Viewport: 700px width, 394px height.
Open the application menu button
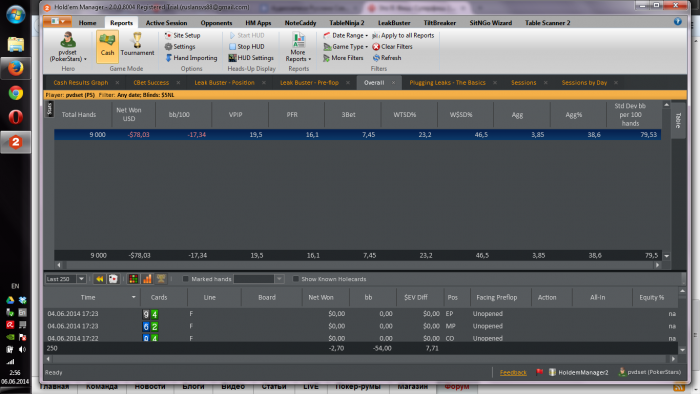58,21
